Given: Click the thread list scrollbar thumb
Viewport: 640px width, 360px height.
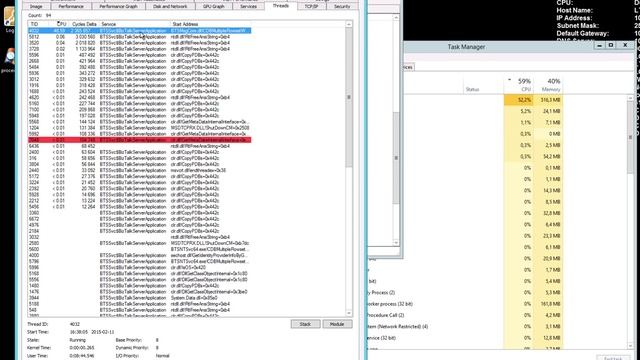Looking at the screenshot, I should (349, 98).
